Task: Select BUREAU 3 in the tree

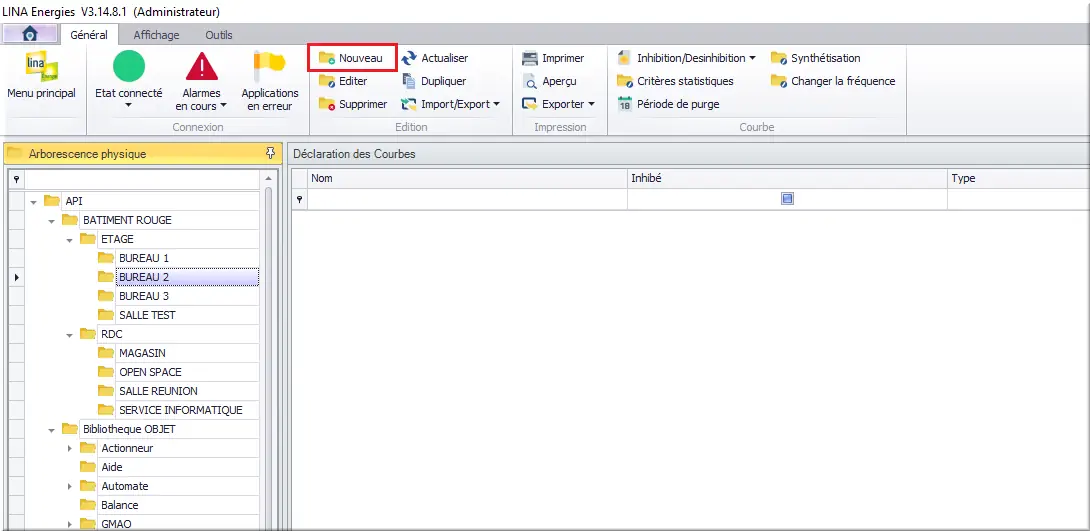Action: (x=144, y=296)
